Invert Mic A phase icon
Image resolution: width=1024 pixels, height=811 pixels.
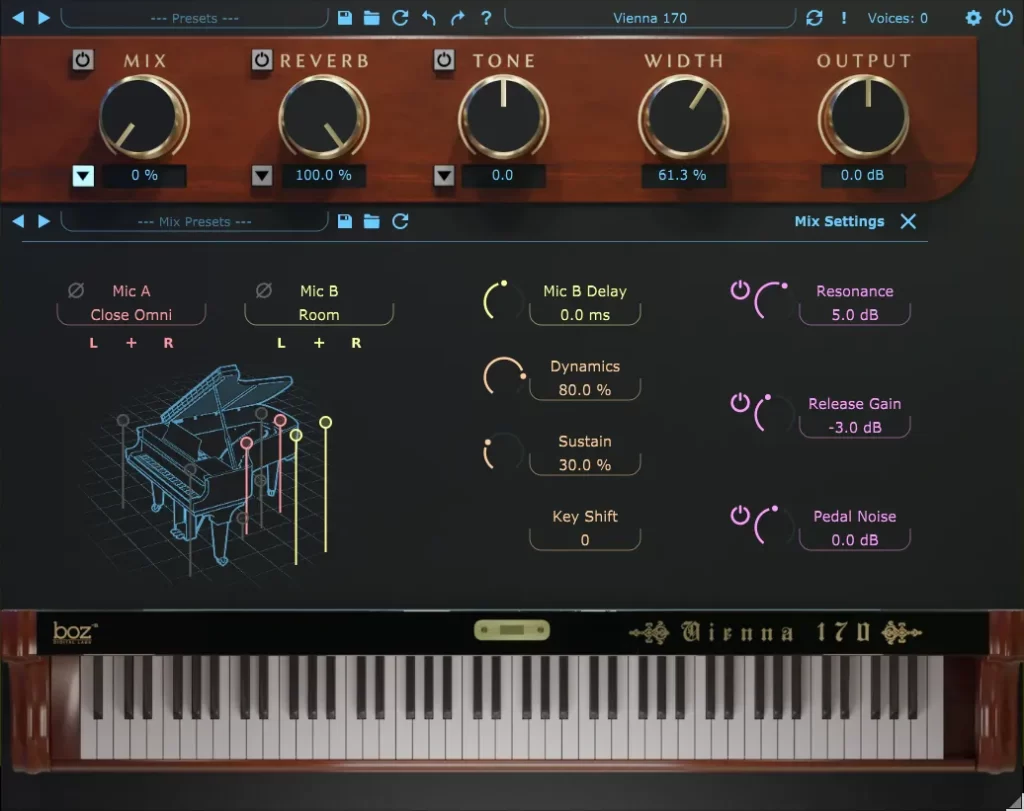(76, 291)
